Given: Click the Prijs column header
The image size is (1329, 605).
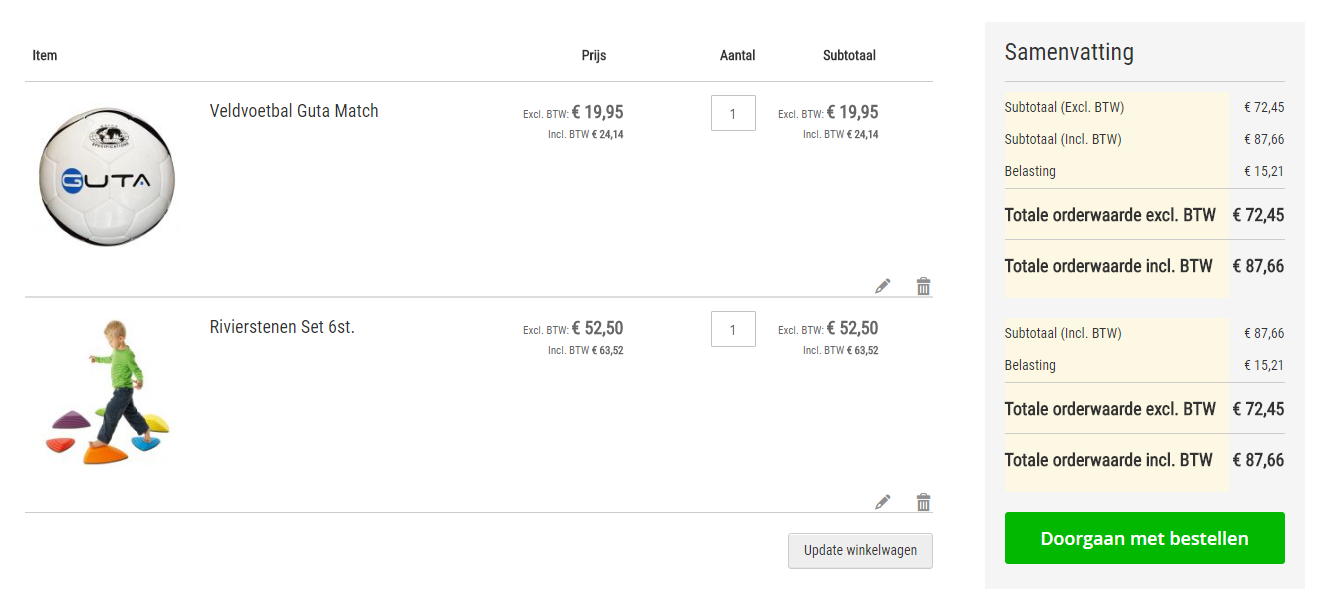Looking at the screenshot, I should [594, 55].
